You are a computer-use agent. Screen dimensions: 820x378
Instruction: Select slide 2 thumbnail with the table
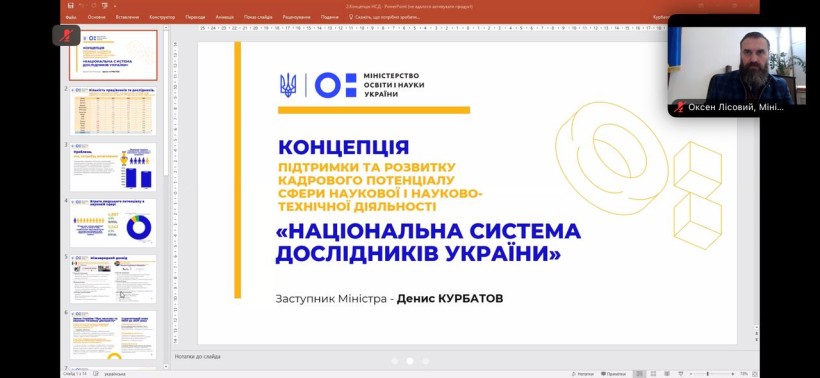coord(113,111)
